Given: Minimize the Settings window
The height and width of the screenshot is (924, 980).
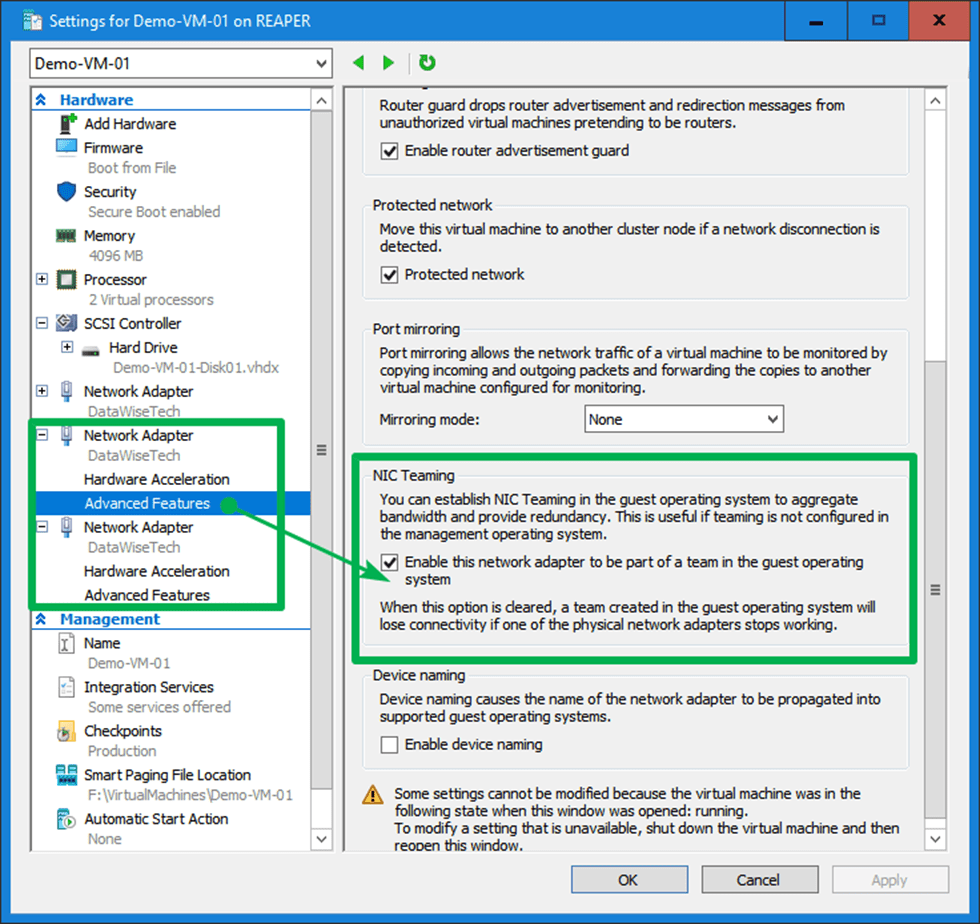Looking at the screenshot, I should tap(816, 21).
